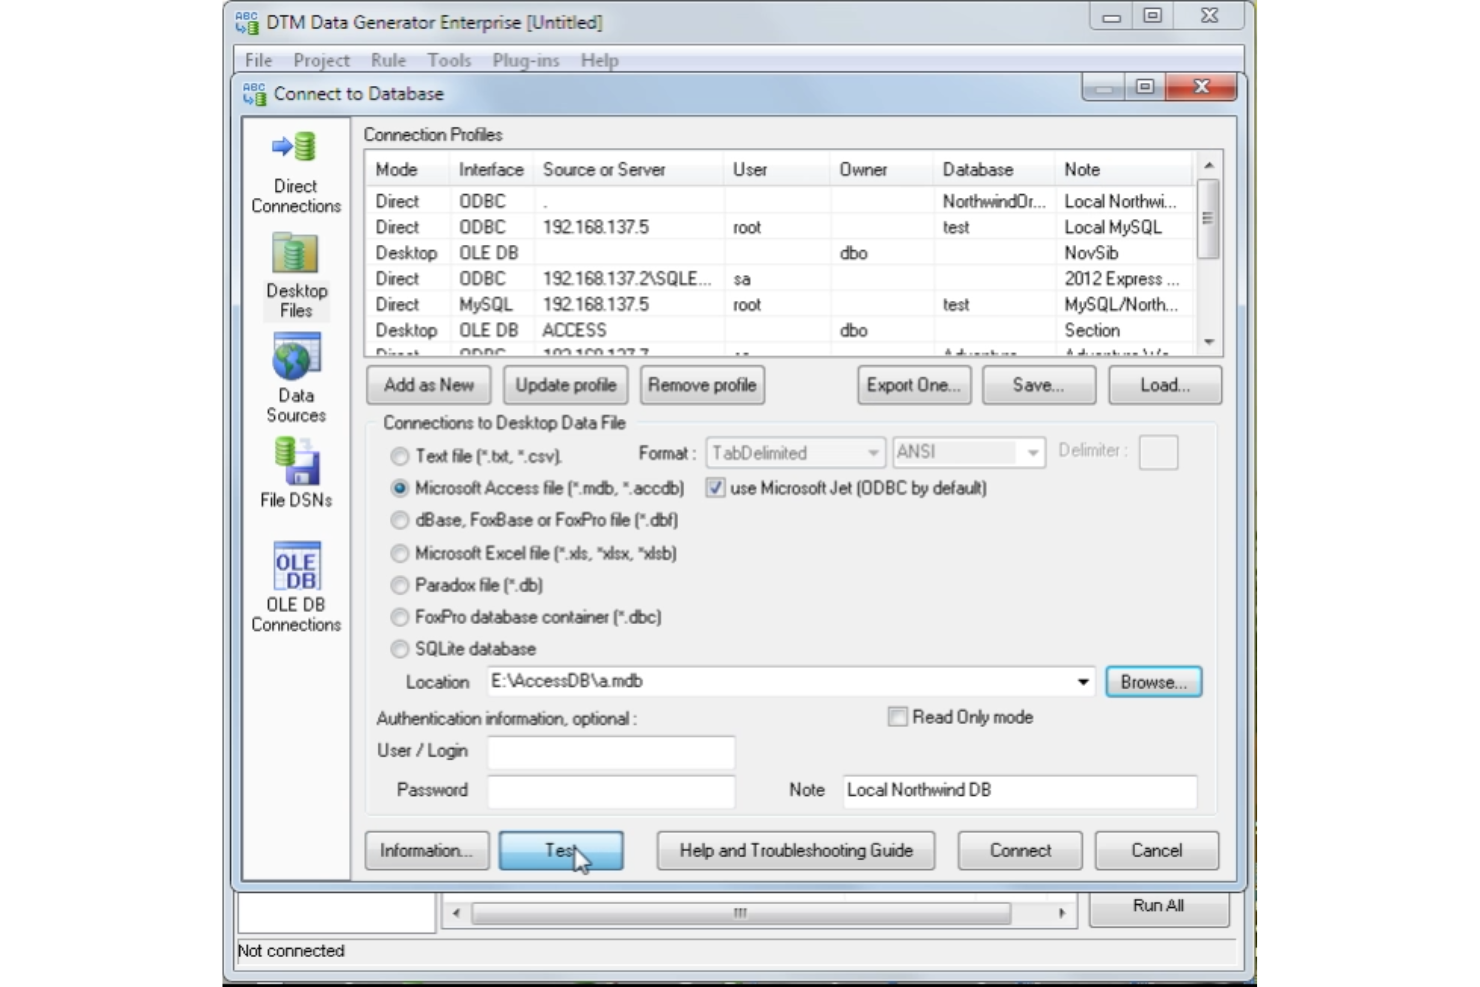The width and height of the screenshot is (1480, 987).
Task: Open the Project menu
Action: [x=321, y=60]
